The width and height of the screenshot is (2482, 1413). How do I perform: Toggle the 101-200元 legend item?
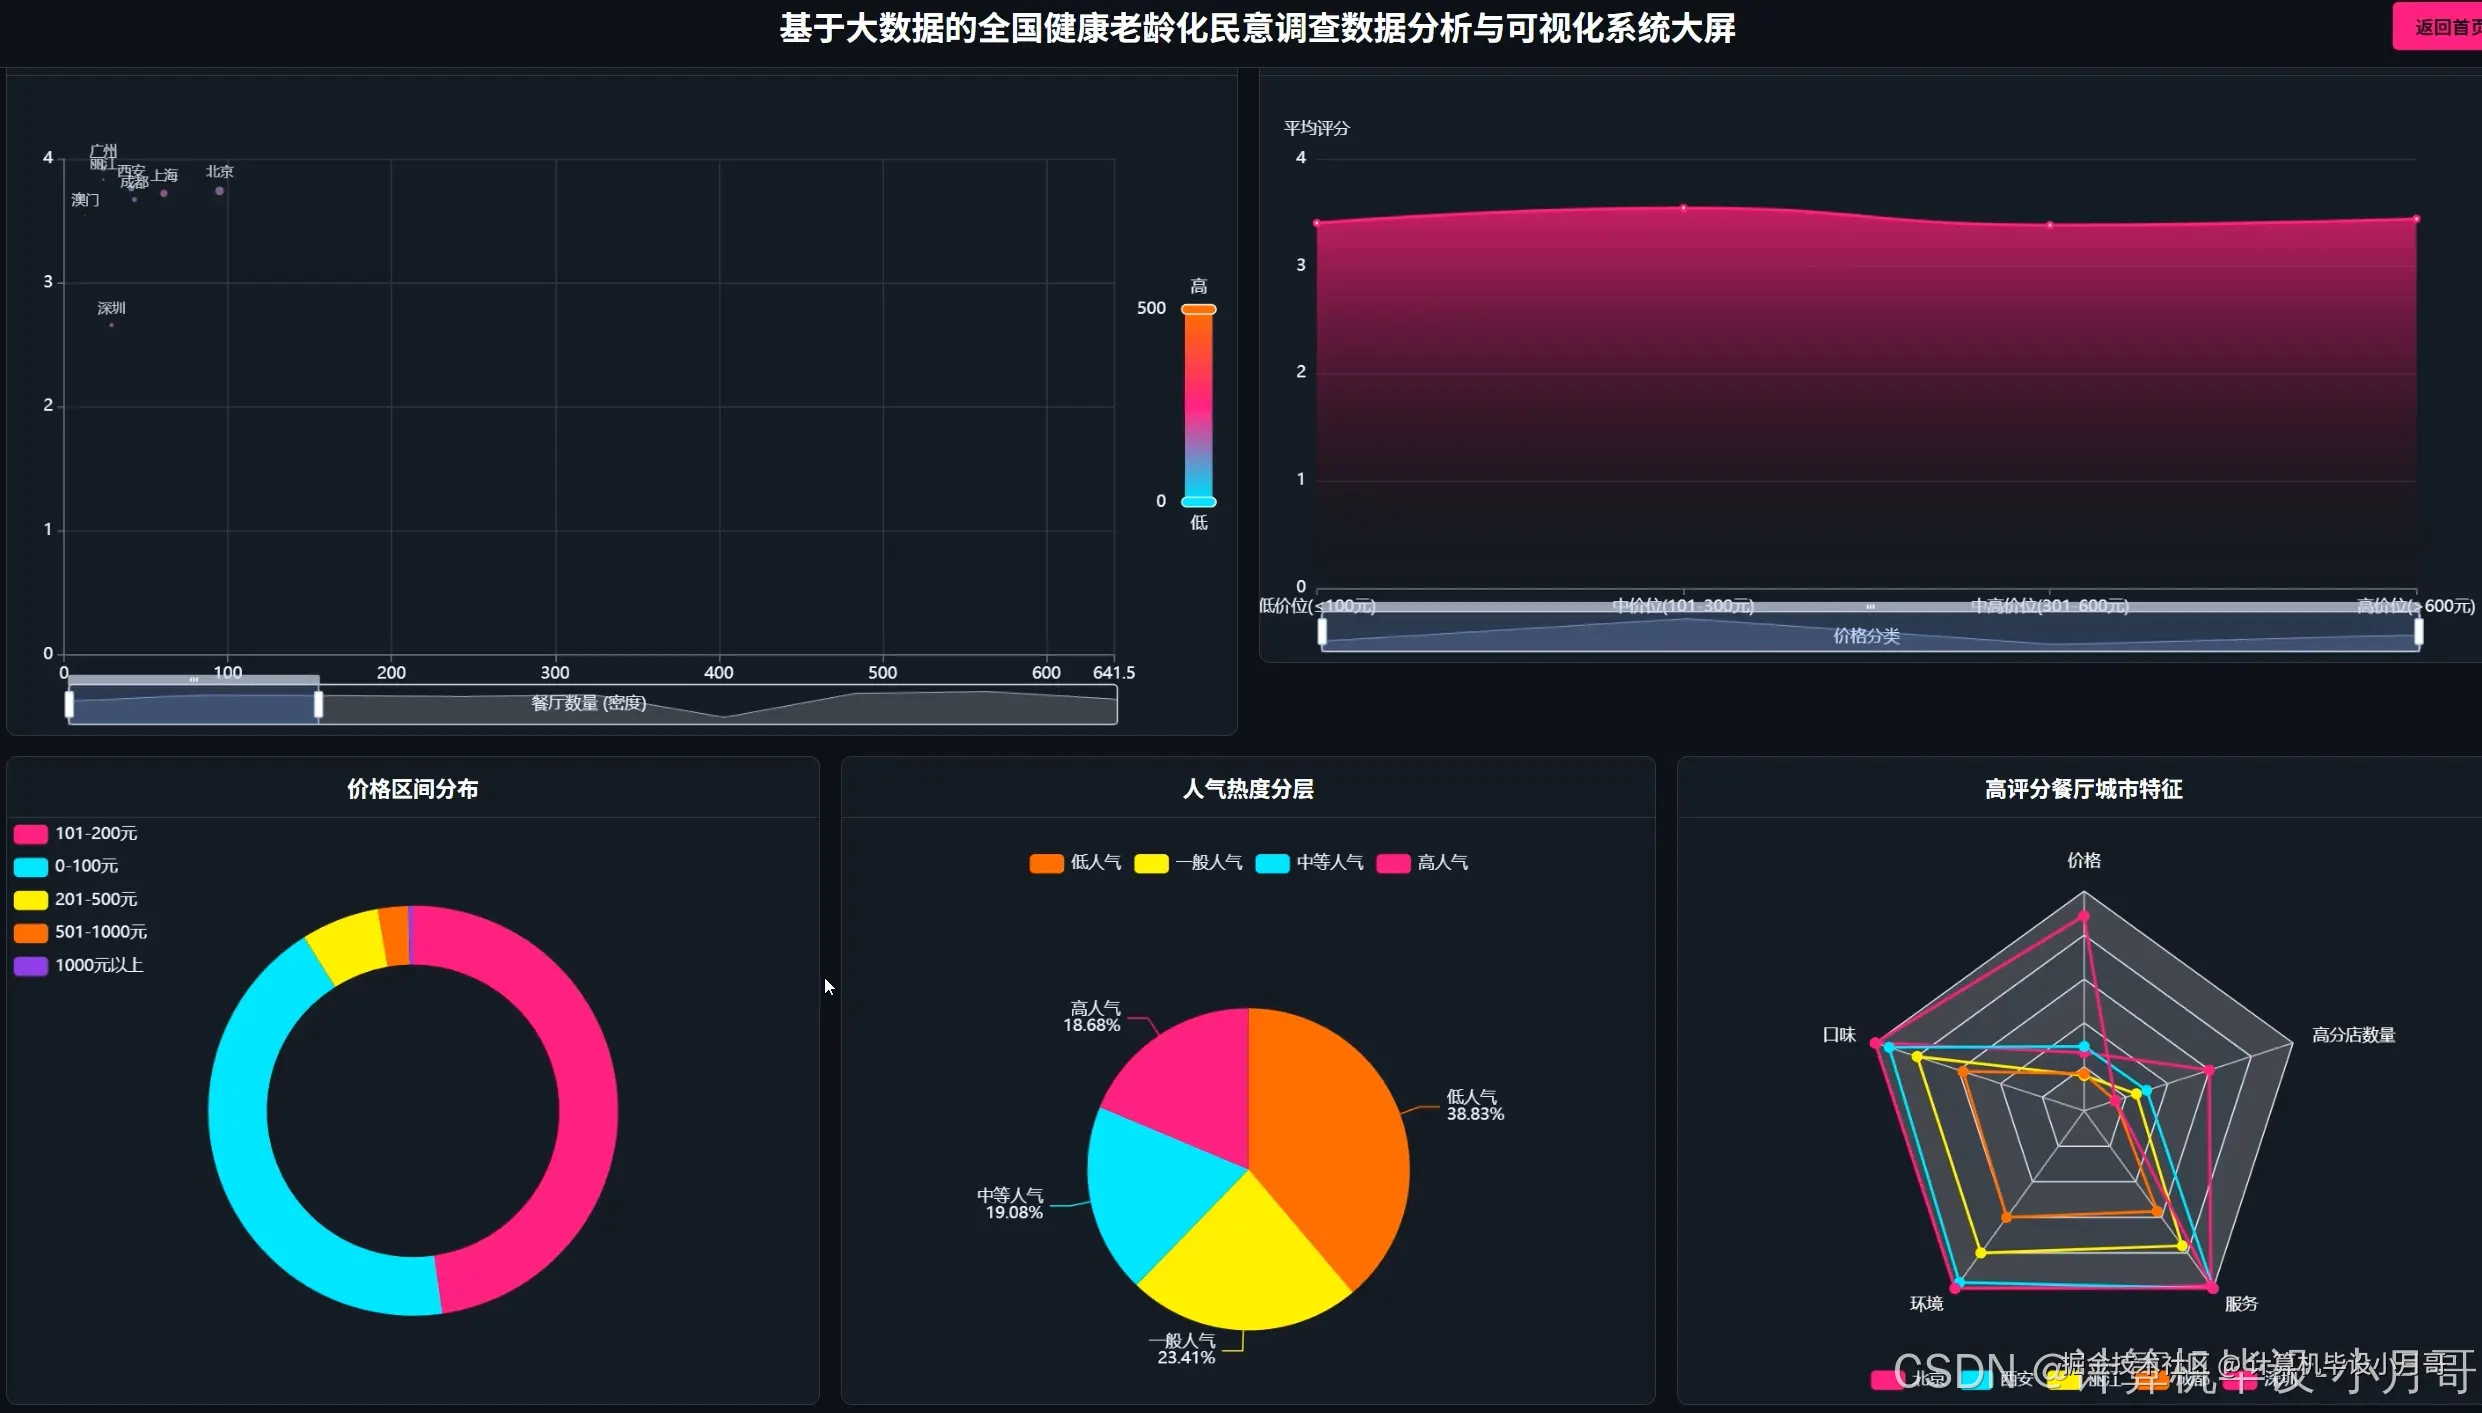click(x=31, y=834)
